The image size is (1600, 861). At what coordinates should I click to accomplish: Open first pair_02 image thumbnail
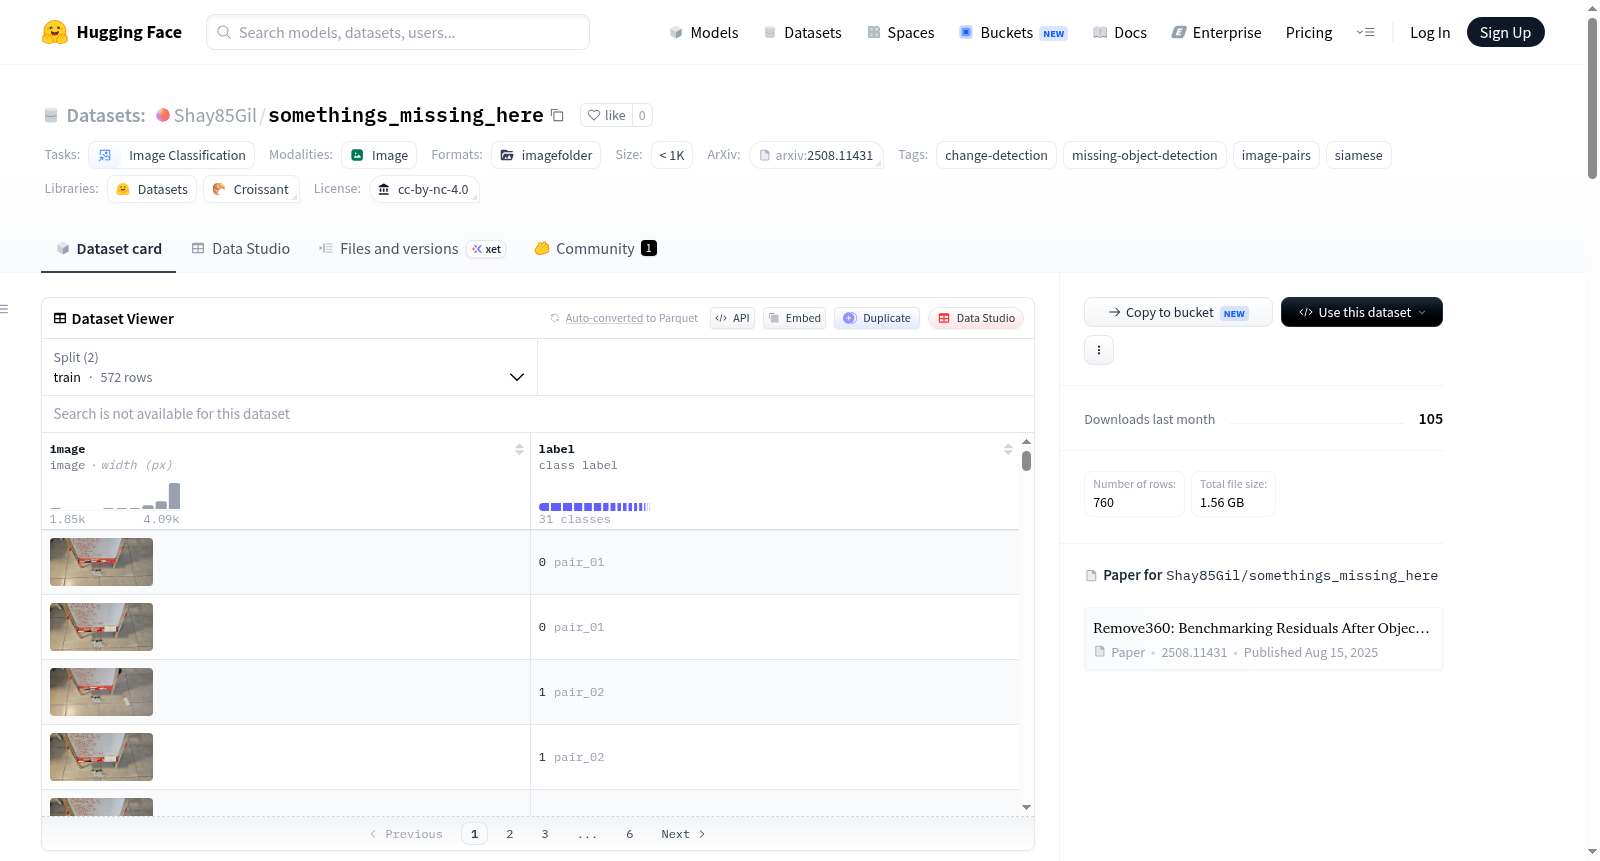101,692
